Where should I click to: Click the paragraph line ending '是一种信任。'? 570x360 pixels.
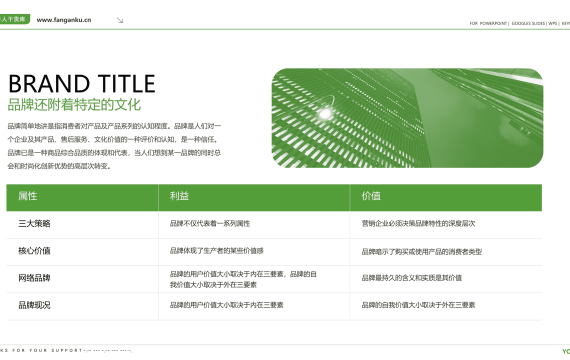(x=113, y=139)
